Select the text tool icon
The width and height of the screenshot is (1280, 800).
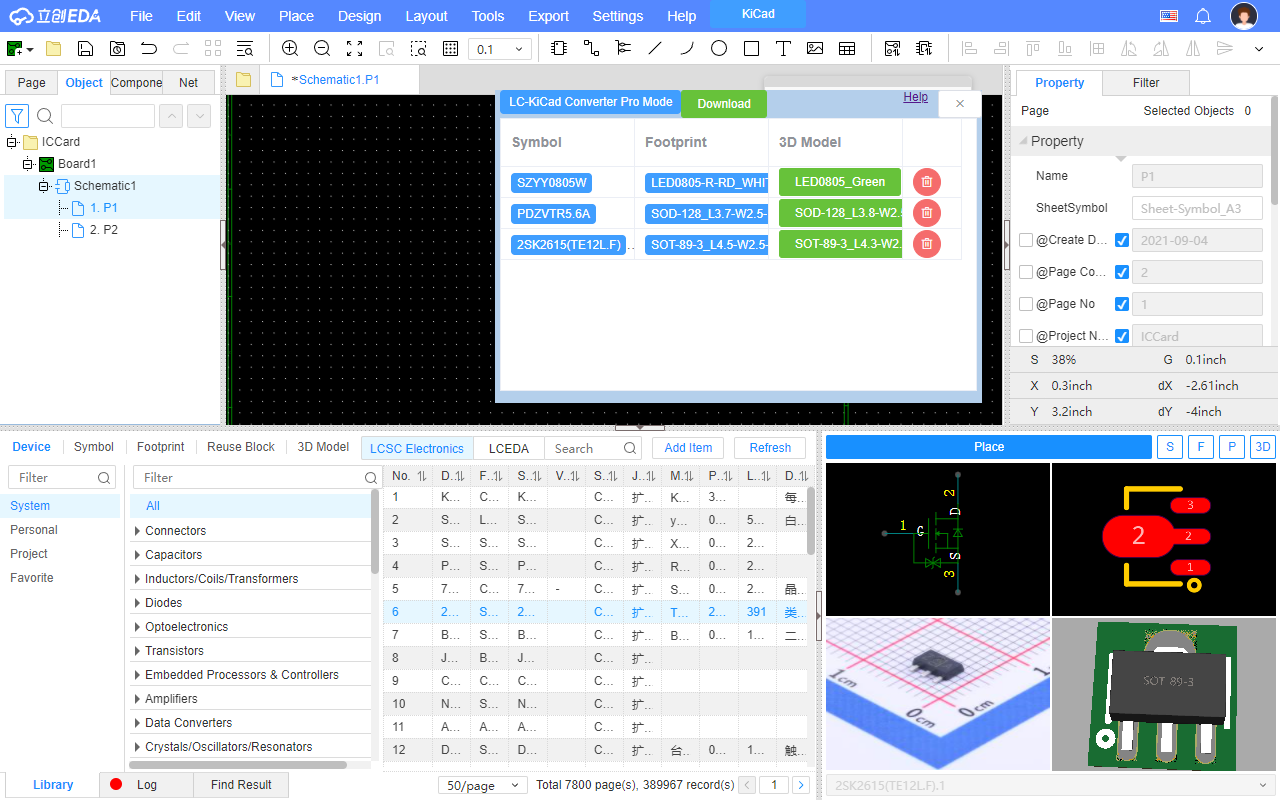pos(783,48)
